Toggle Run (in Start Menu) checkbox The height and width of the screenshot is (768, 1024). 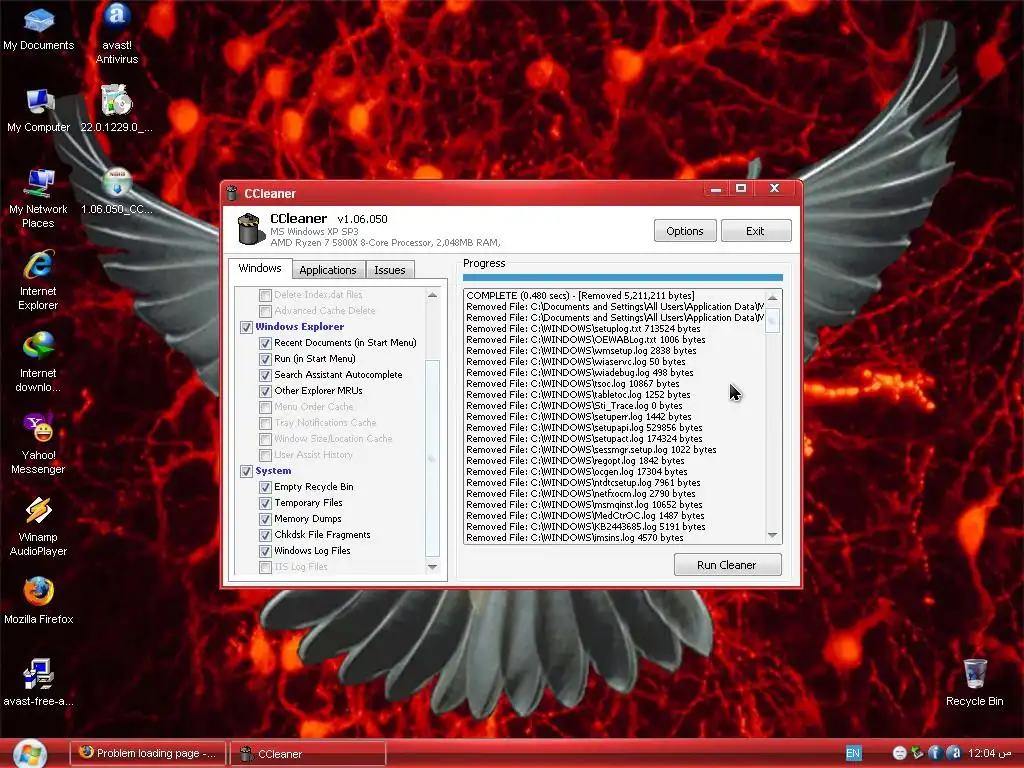click(265, 359)
